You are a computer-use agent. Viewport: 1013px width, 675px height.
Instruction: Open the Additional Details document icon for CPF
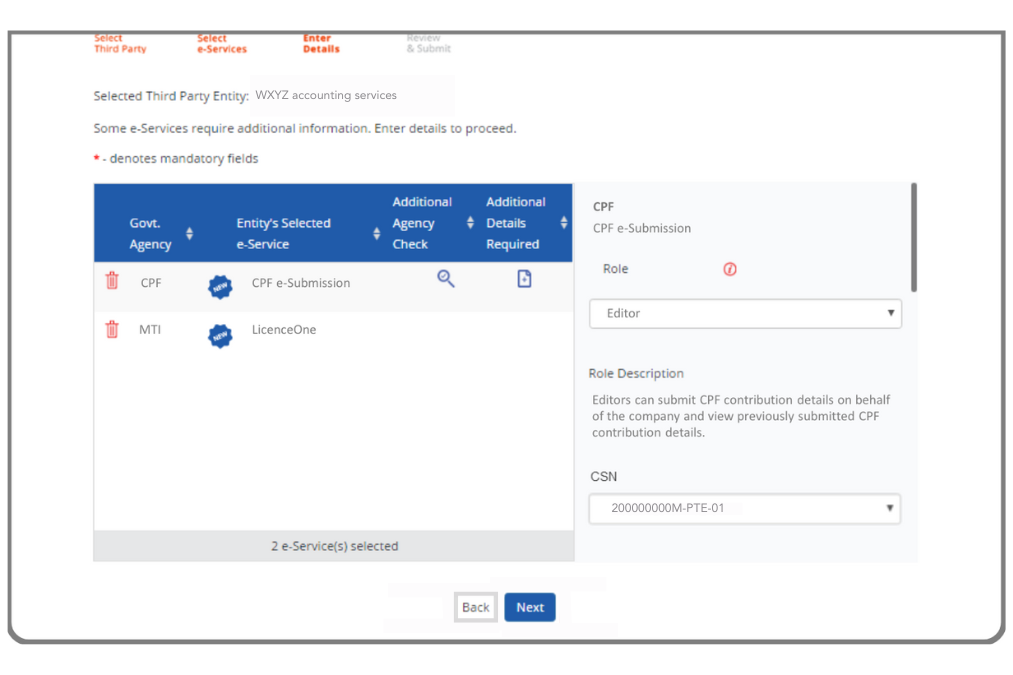point(524,278)
